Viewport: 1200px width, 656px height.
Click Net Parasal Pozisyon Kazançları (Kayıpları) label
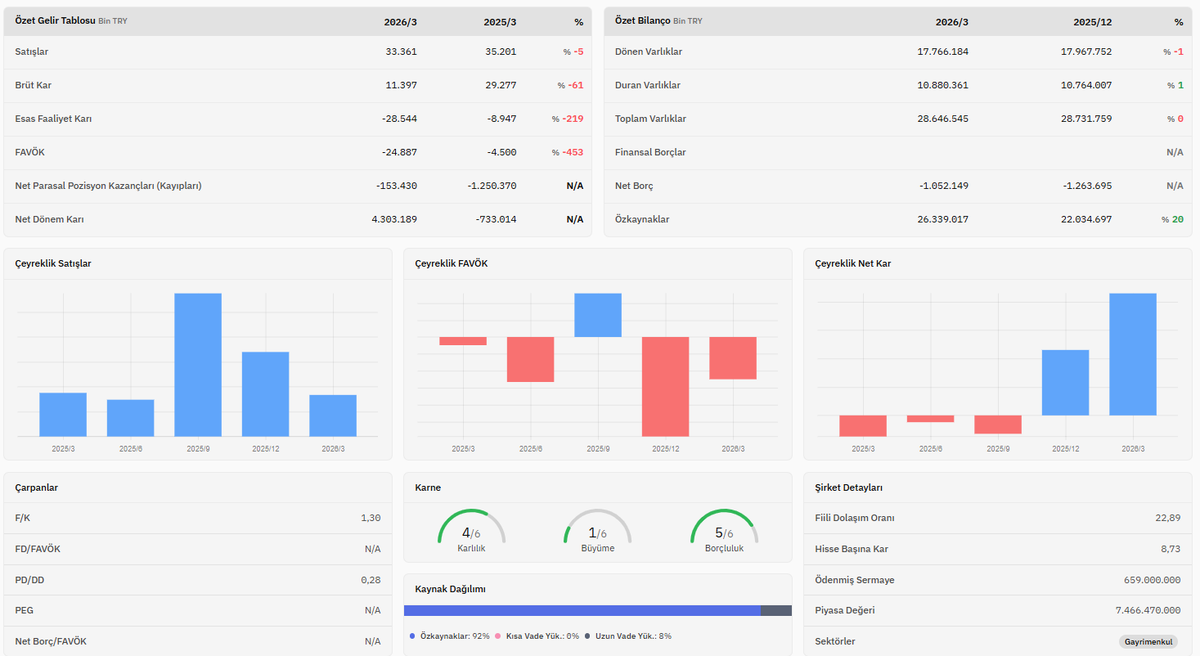(109, 186)
